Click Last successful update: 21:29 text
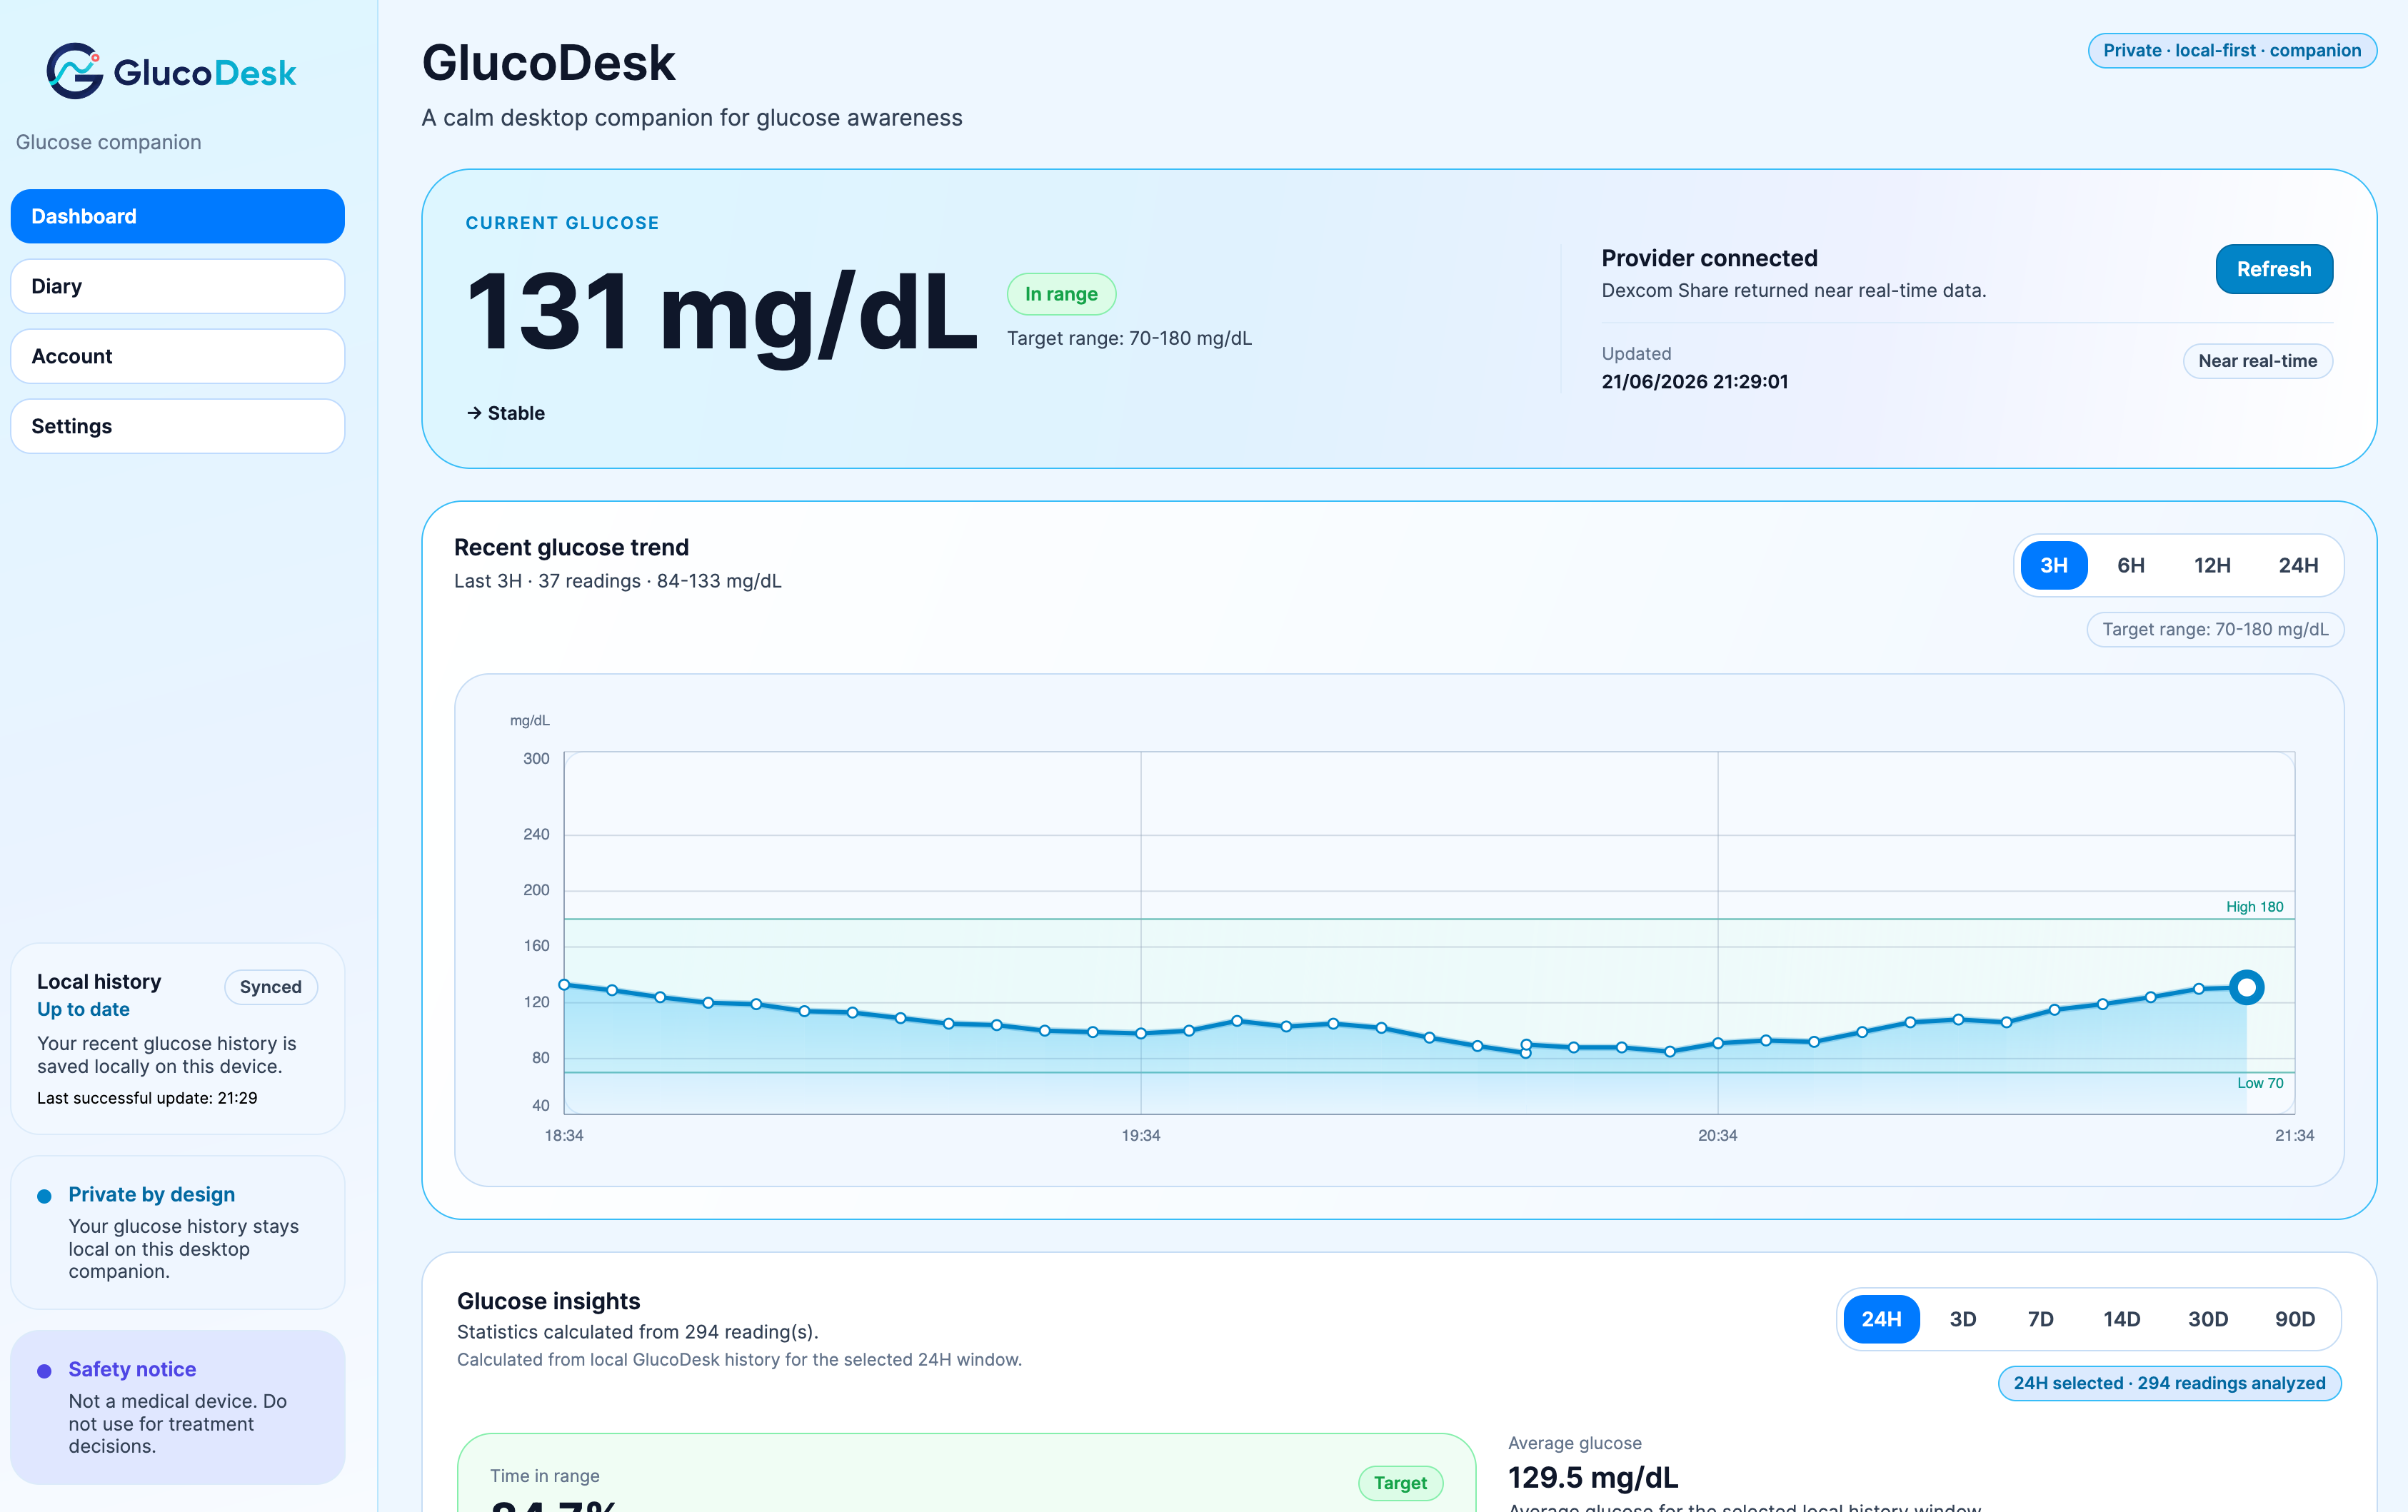Screen dimensions: 2408x1512 pyautogui.click(x=147, y=1098)
